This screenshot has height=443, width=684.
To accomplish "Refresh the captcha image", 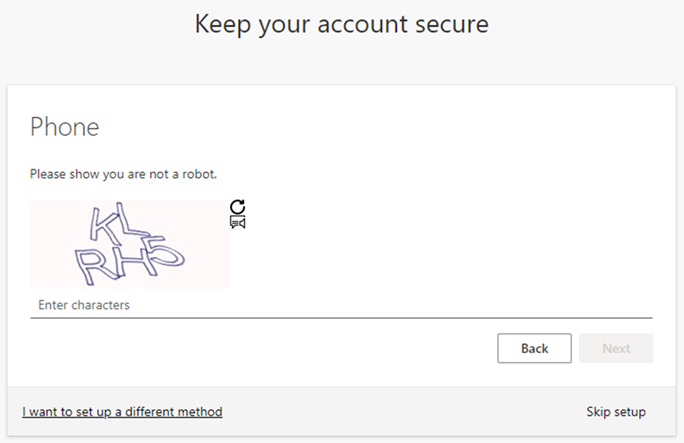I will (237, 207).
